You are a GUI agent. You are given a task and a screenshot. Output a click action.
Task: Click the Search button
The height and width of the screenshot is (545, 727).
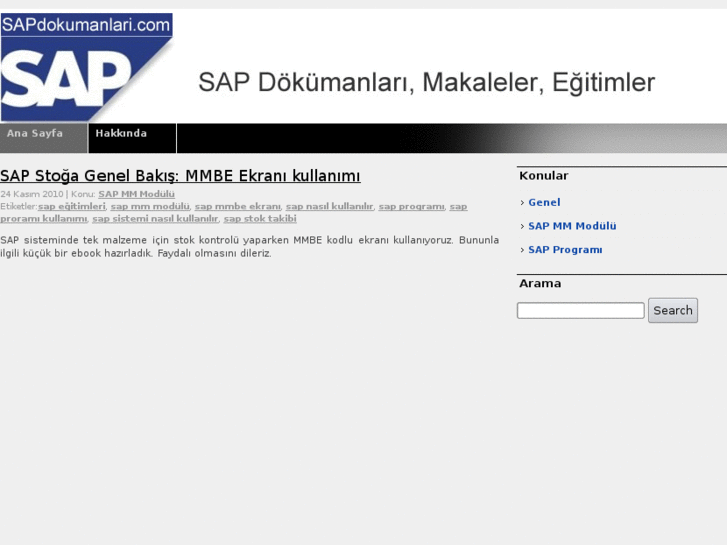click(673, 310)
